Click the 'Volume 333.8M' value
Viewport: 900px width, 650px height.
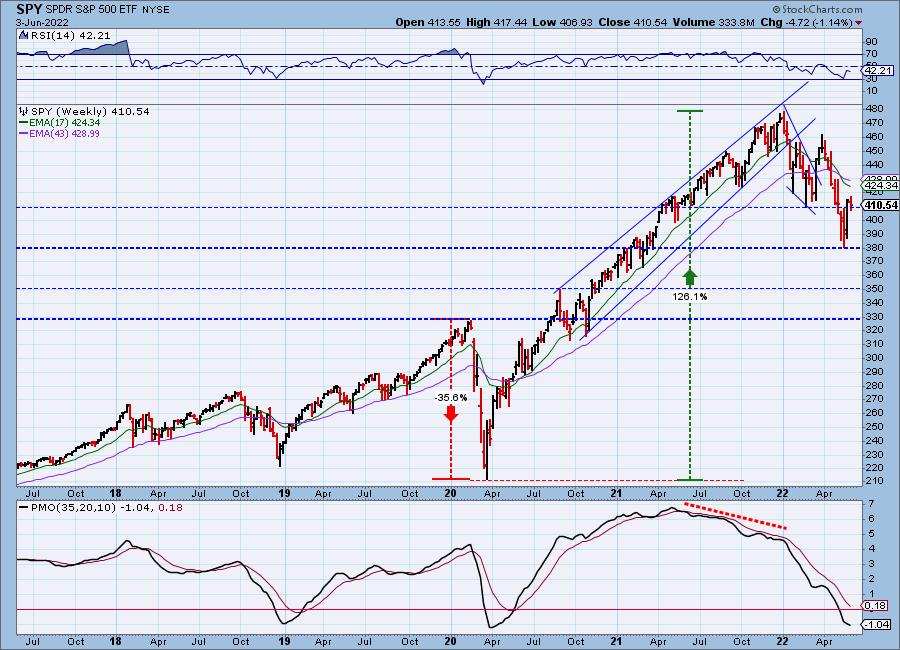pyautogui.click(x=713, y=22)
